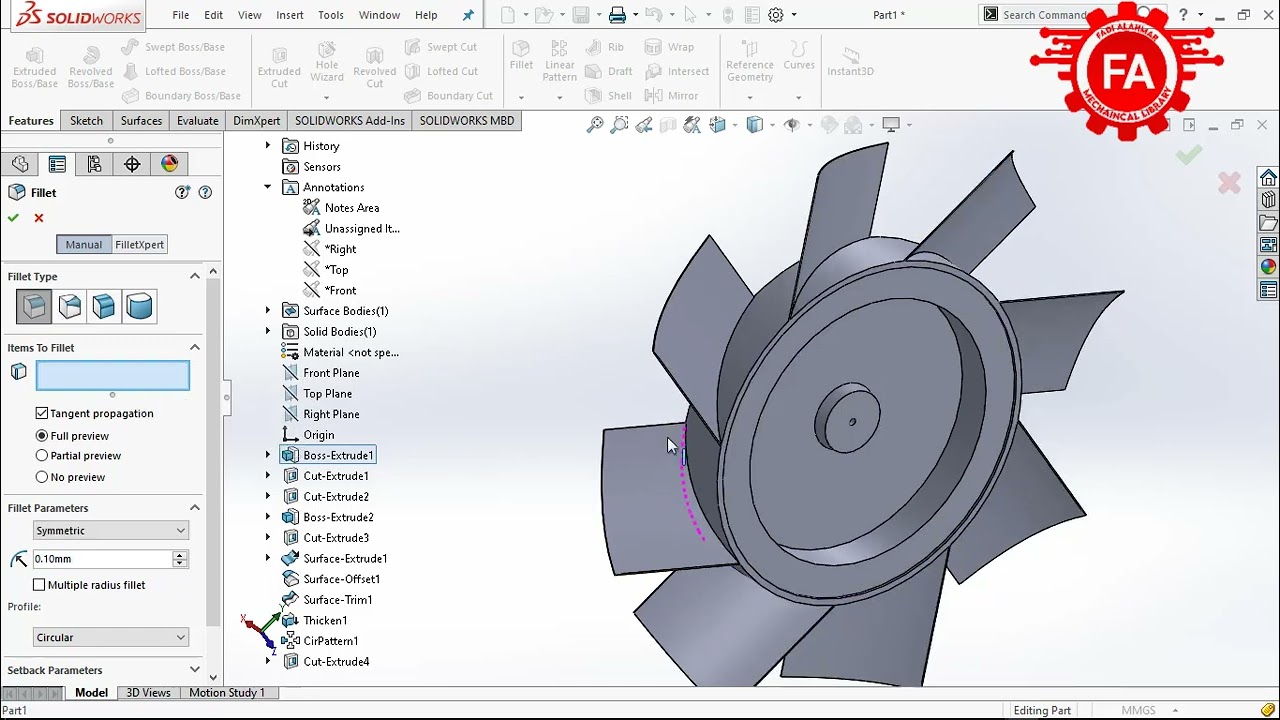Click the PropertyManager vertical scrollbar
1280x720 pixels.
(213, 450)
